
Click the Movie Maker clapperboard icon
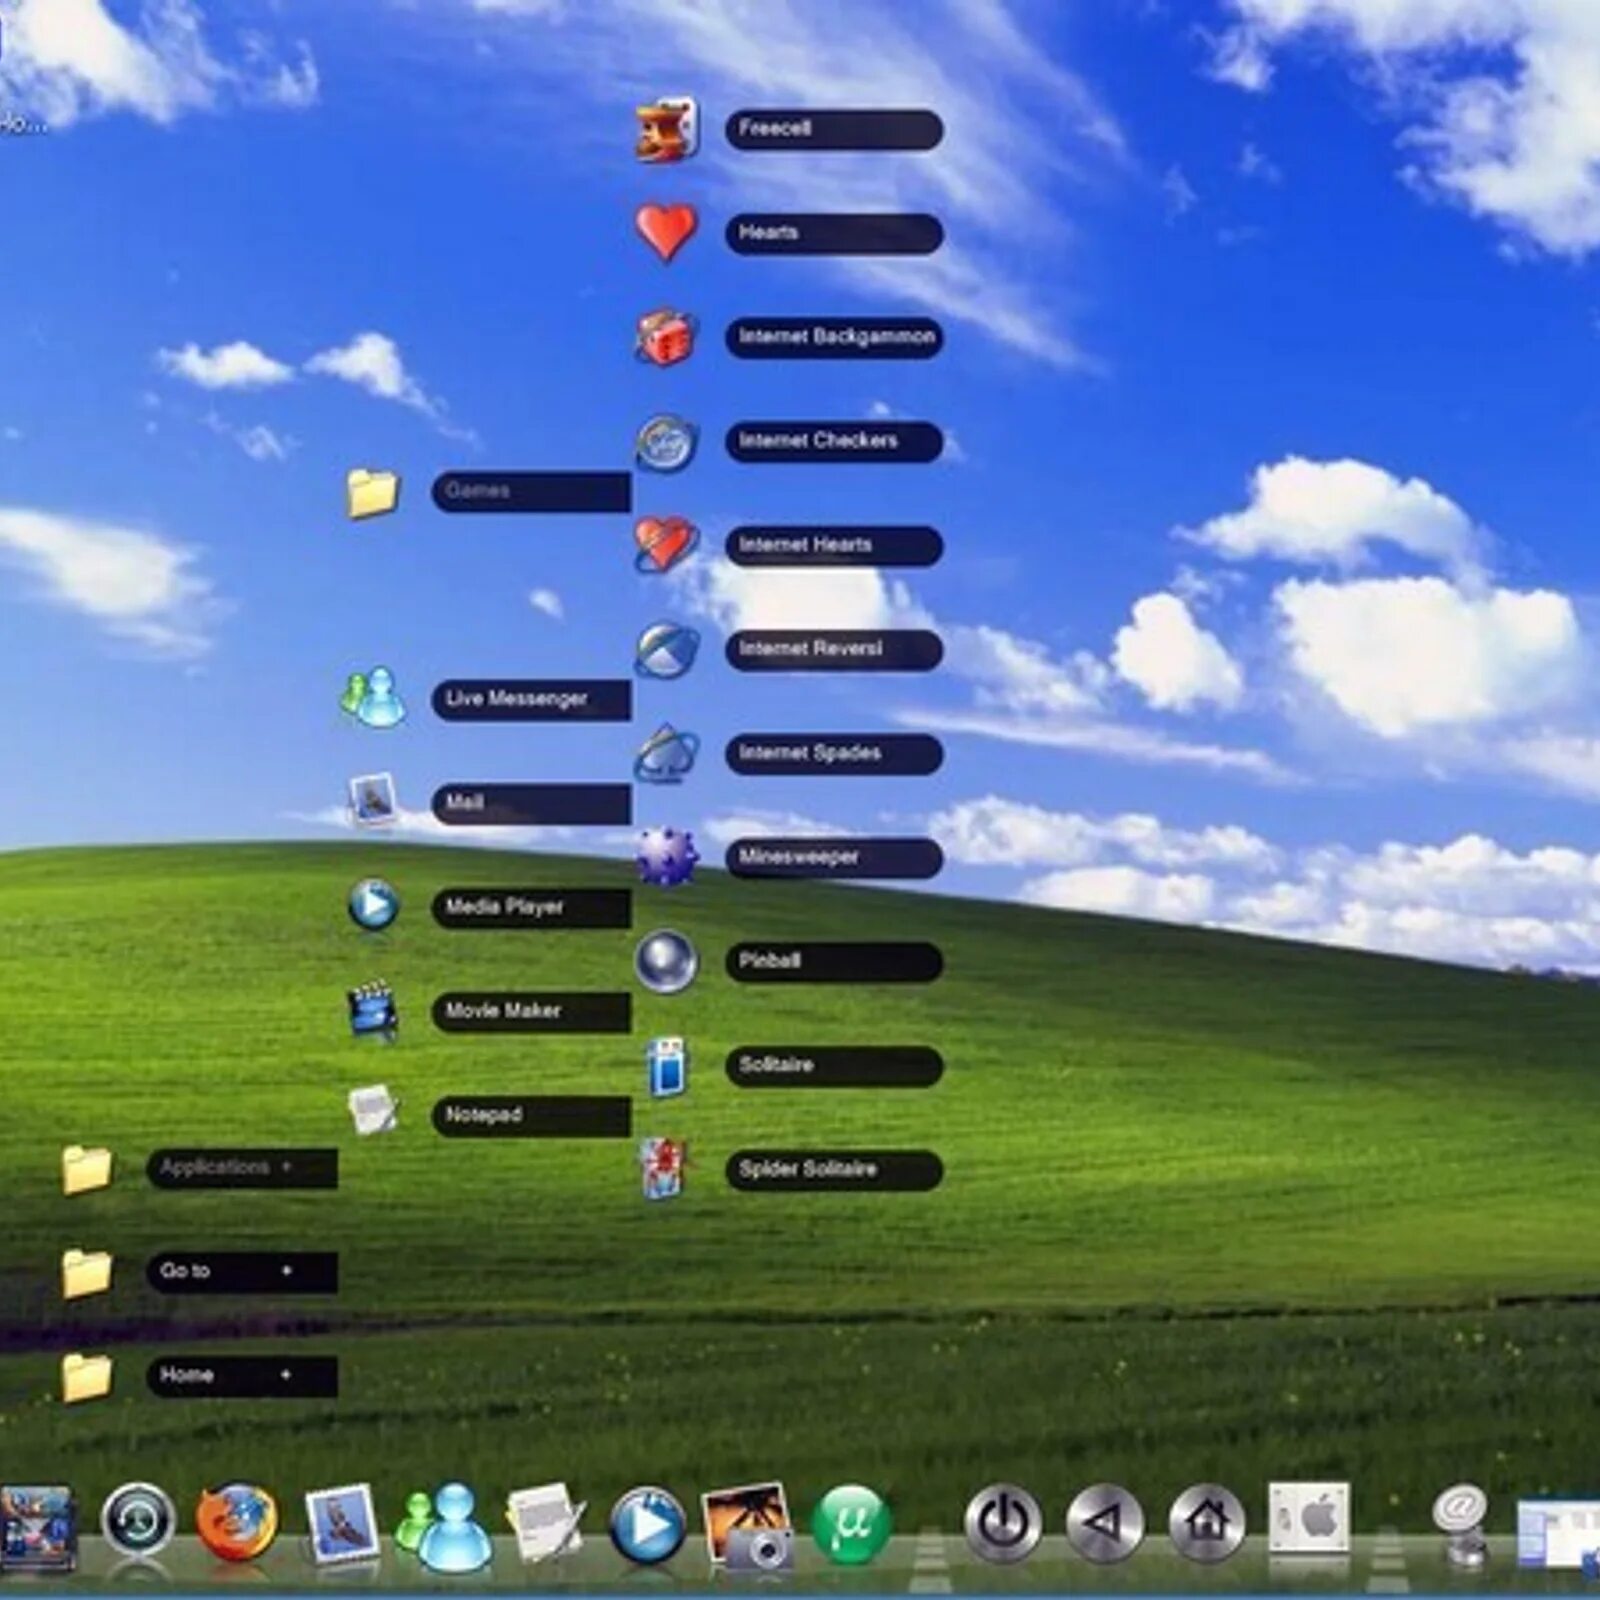click(x=373, y=1010)
